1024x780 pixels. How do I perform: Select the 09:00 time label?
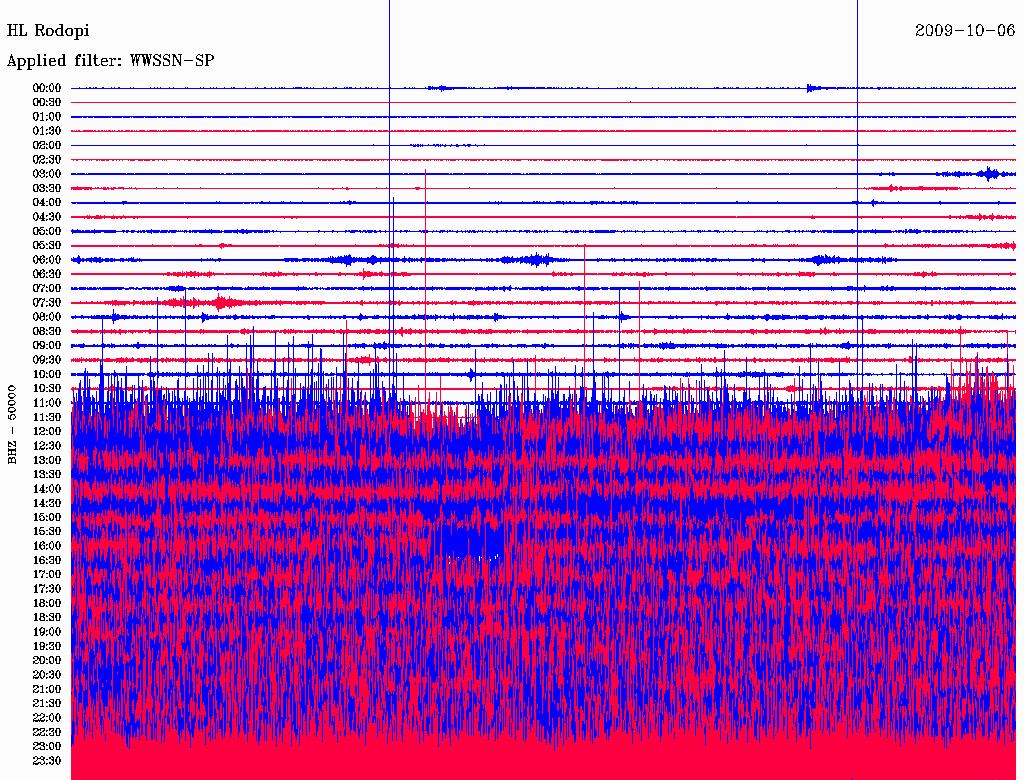(47, 346)
